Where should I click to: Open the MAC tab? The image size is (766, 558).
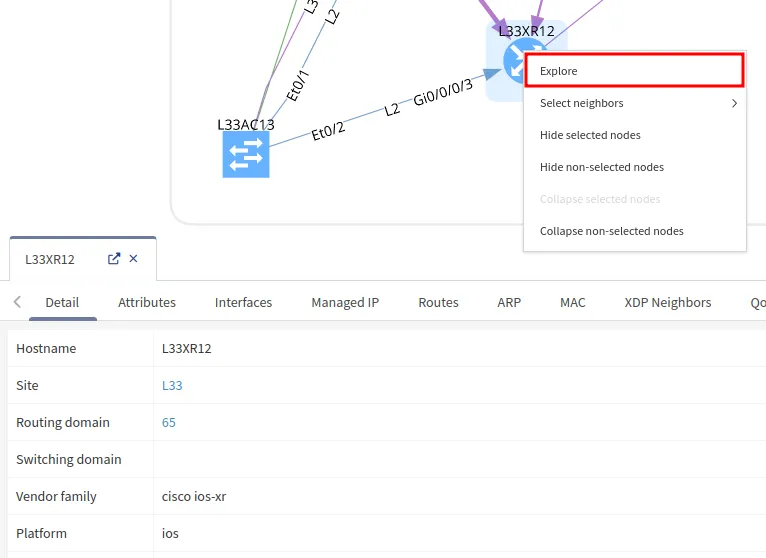point(572,302)
